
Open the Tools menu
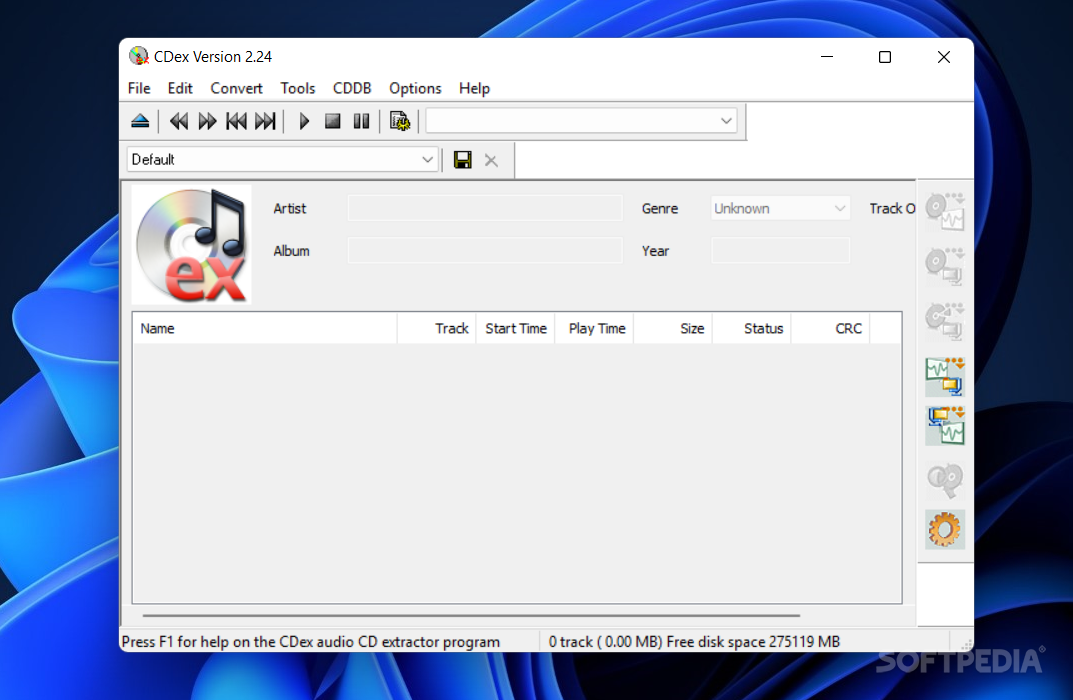click(x=298, y=88)
